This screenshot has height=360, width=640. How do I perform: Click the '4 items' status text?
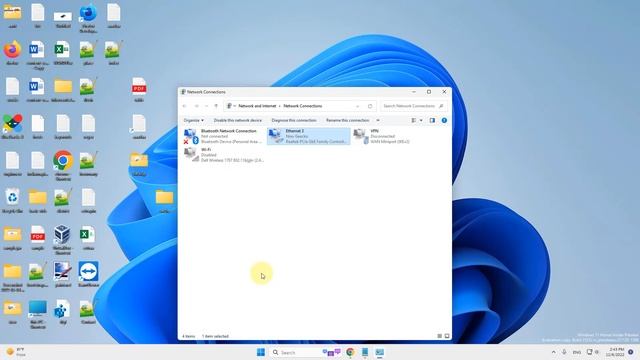click(x=189, y=336)
